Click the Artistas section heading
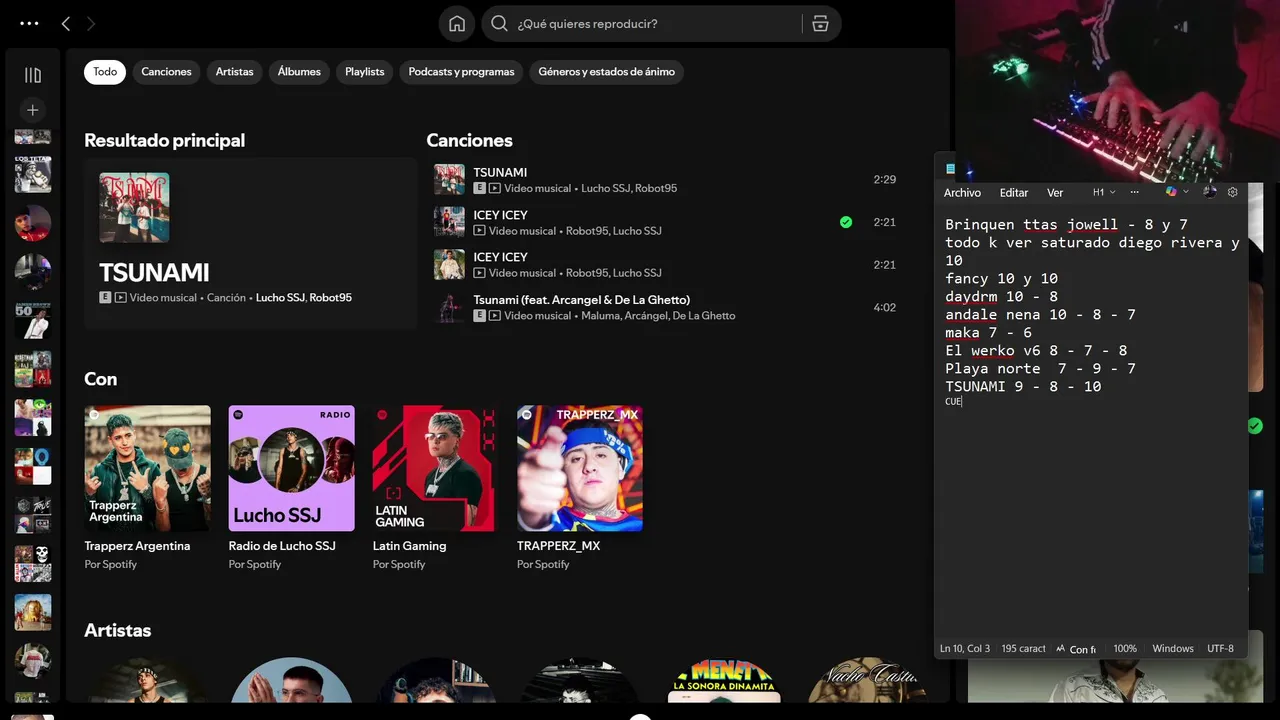 coord(117,630)
